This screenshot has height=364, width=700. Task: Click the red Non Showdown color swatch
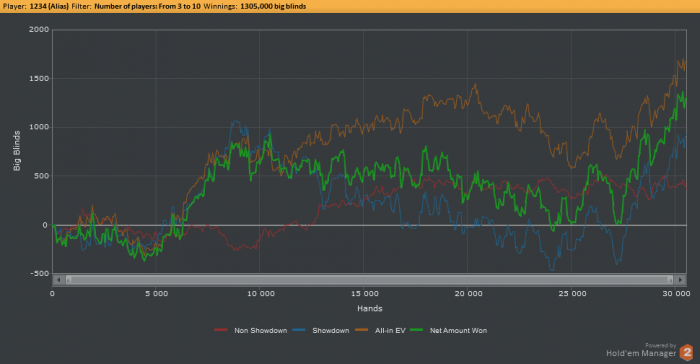pyautogui.click(x=221, y=330)
